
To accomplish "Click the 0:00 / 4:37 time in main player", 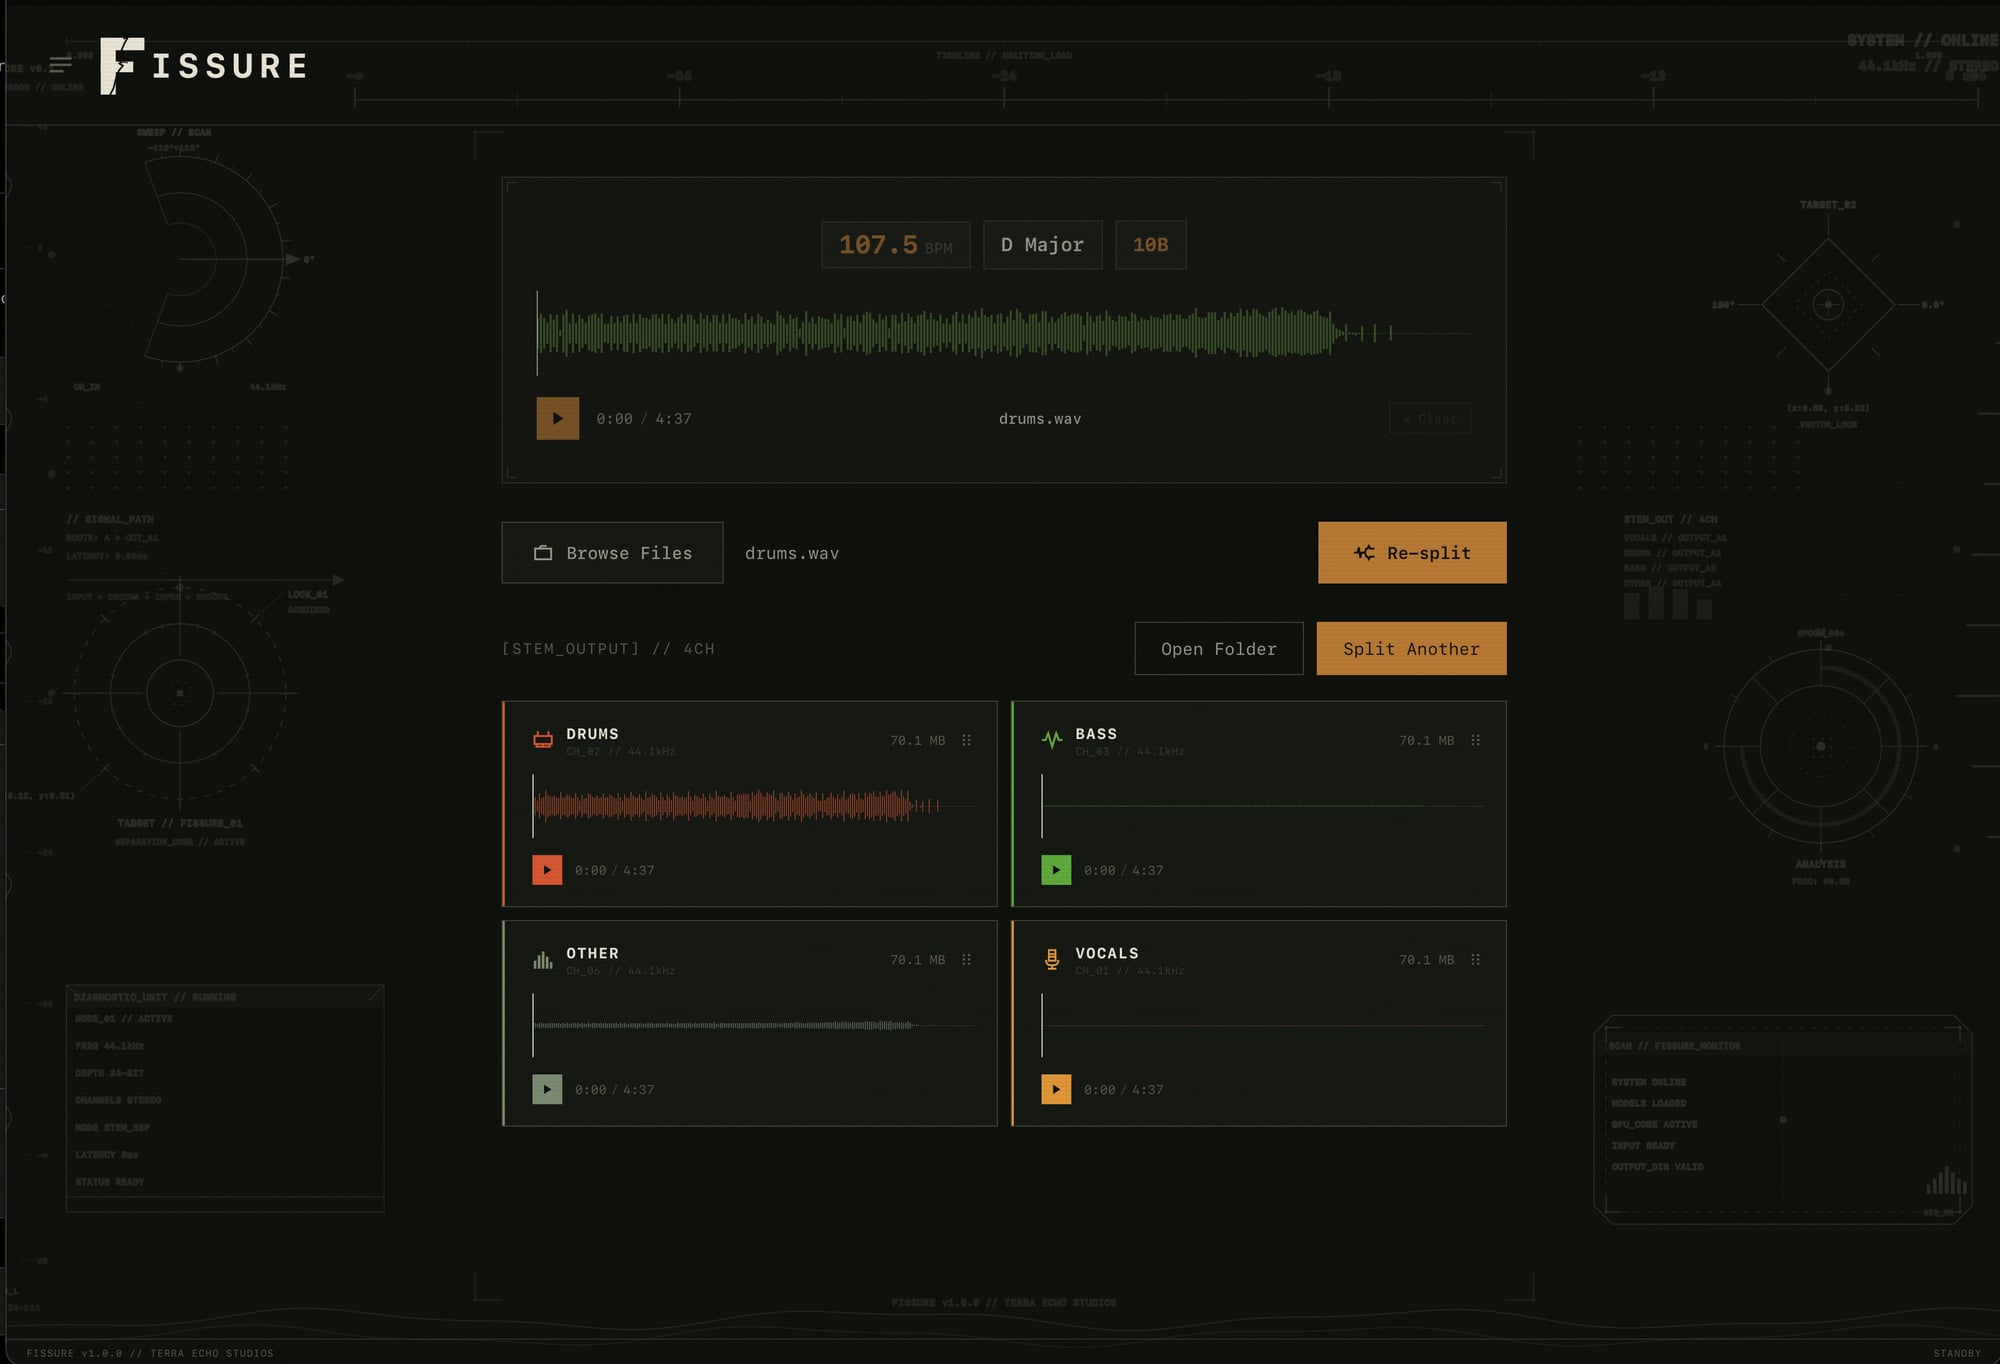I will pyautogui.click(x=644, y=419).
